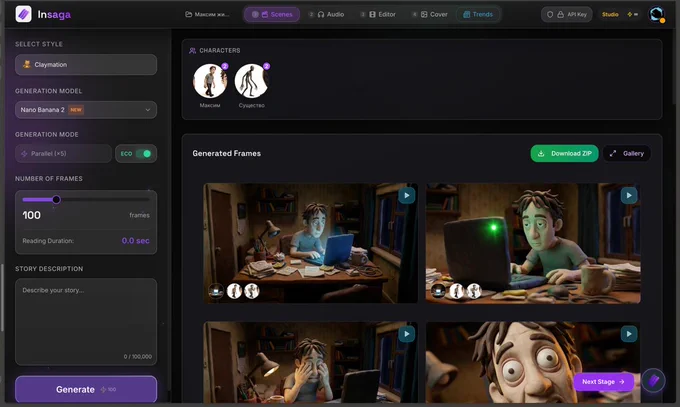Image resolution: width=680 pixels, height=407 pixels.
Task: Open the first generated frame thumbnail
Action: coord(311,243)
